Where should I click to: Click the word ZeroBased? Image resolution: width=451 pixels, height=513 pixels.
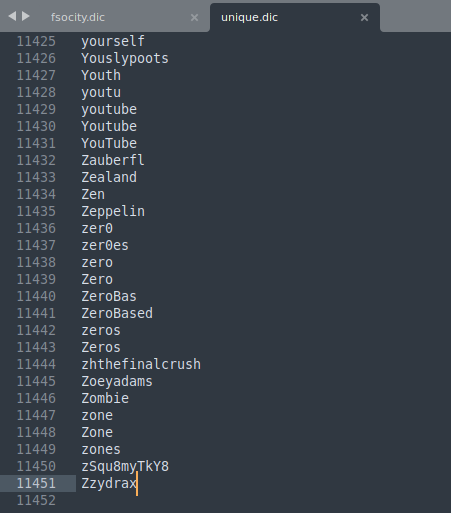[117, 313]
